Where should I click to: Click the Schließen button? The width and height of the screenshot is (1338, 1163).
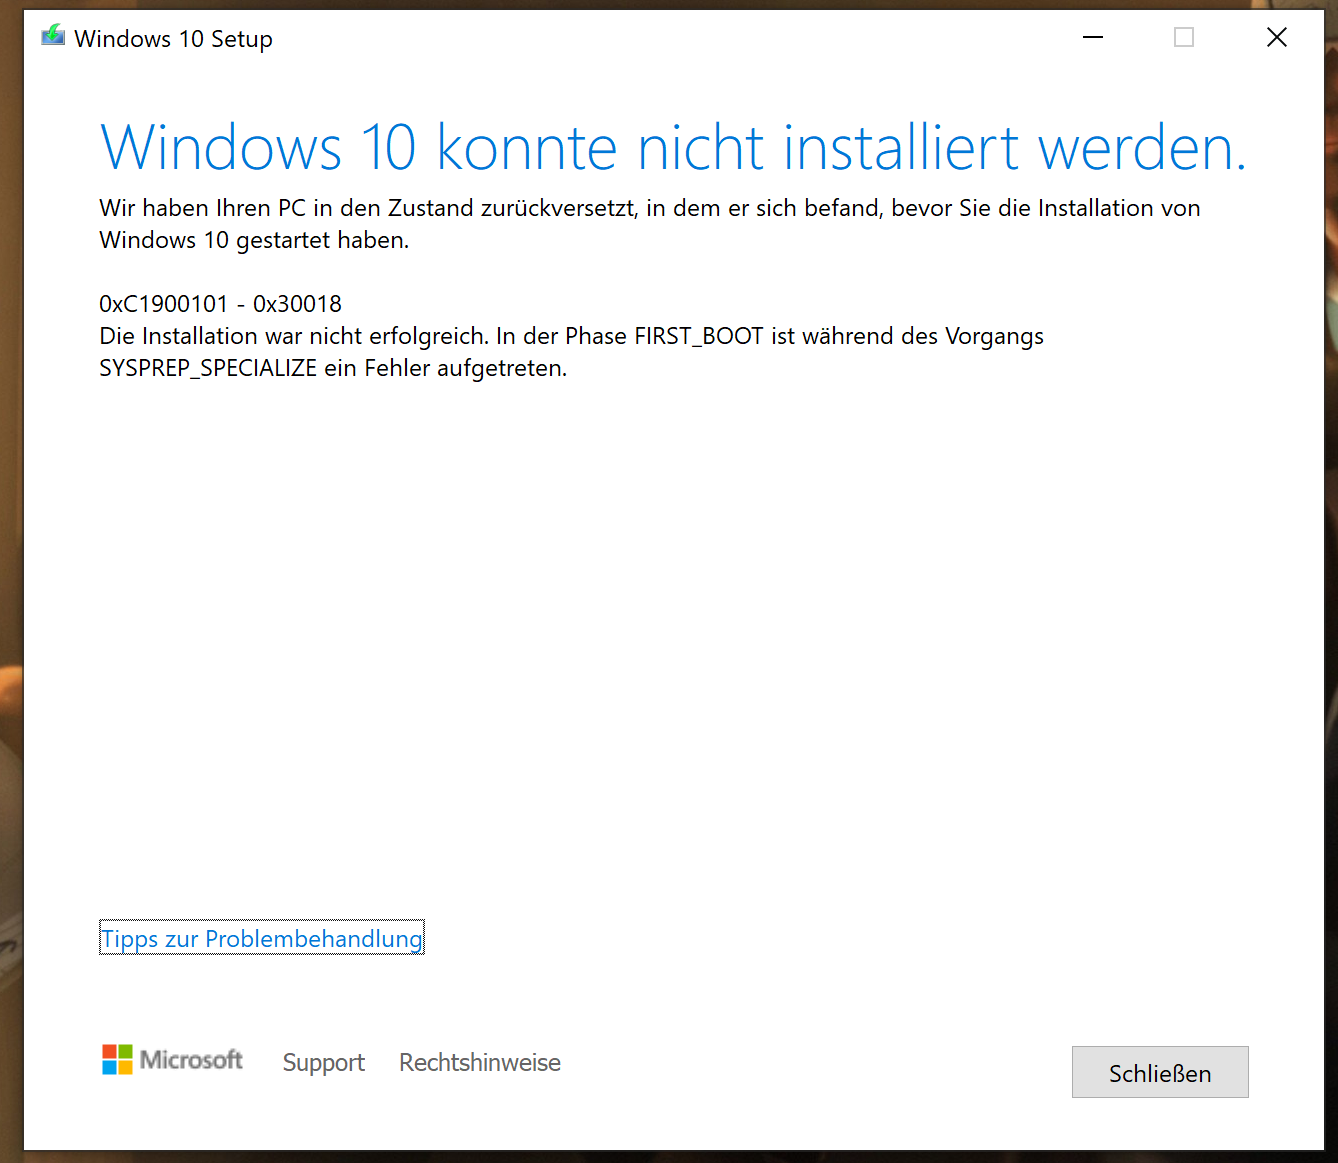click(1160, 1072)
